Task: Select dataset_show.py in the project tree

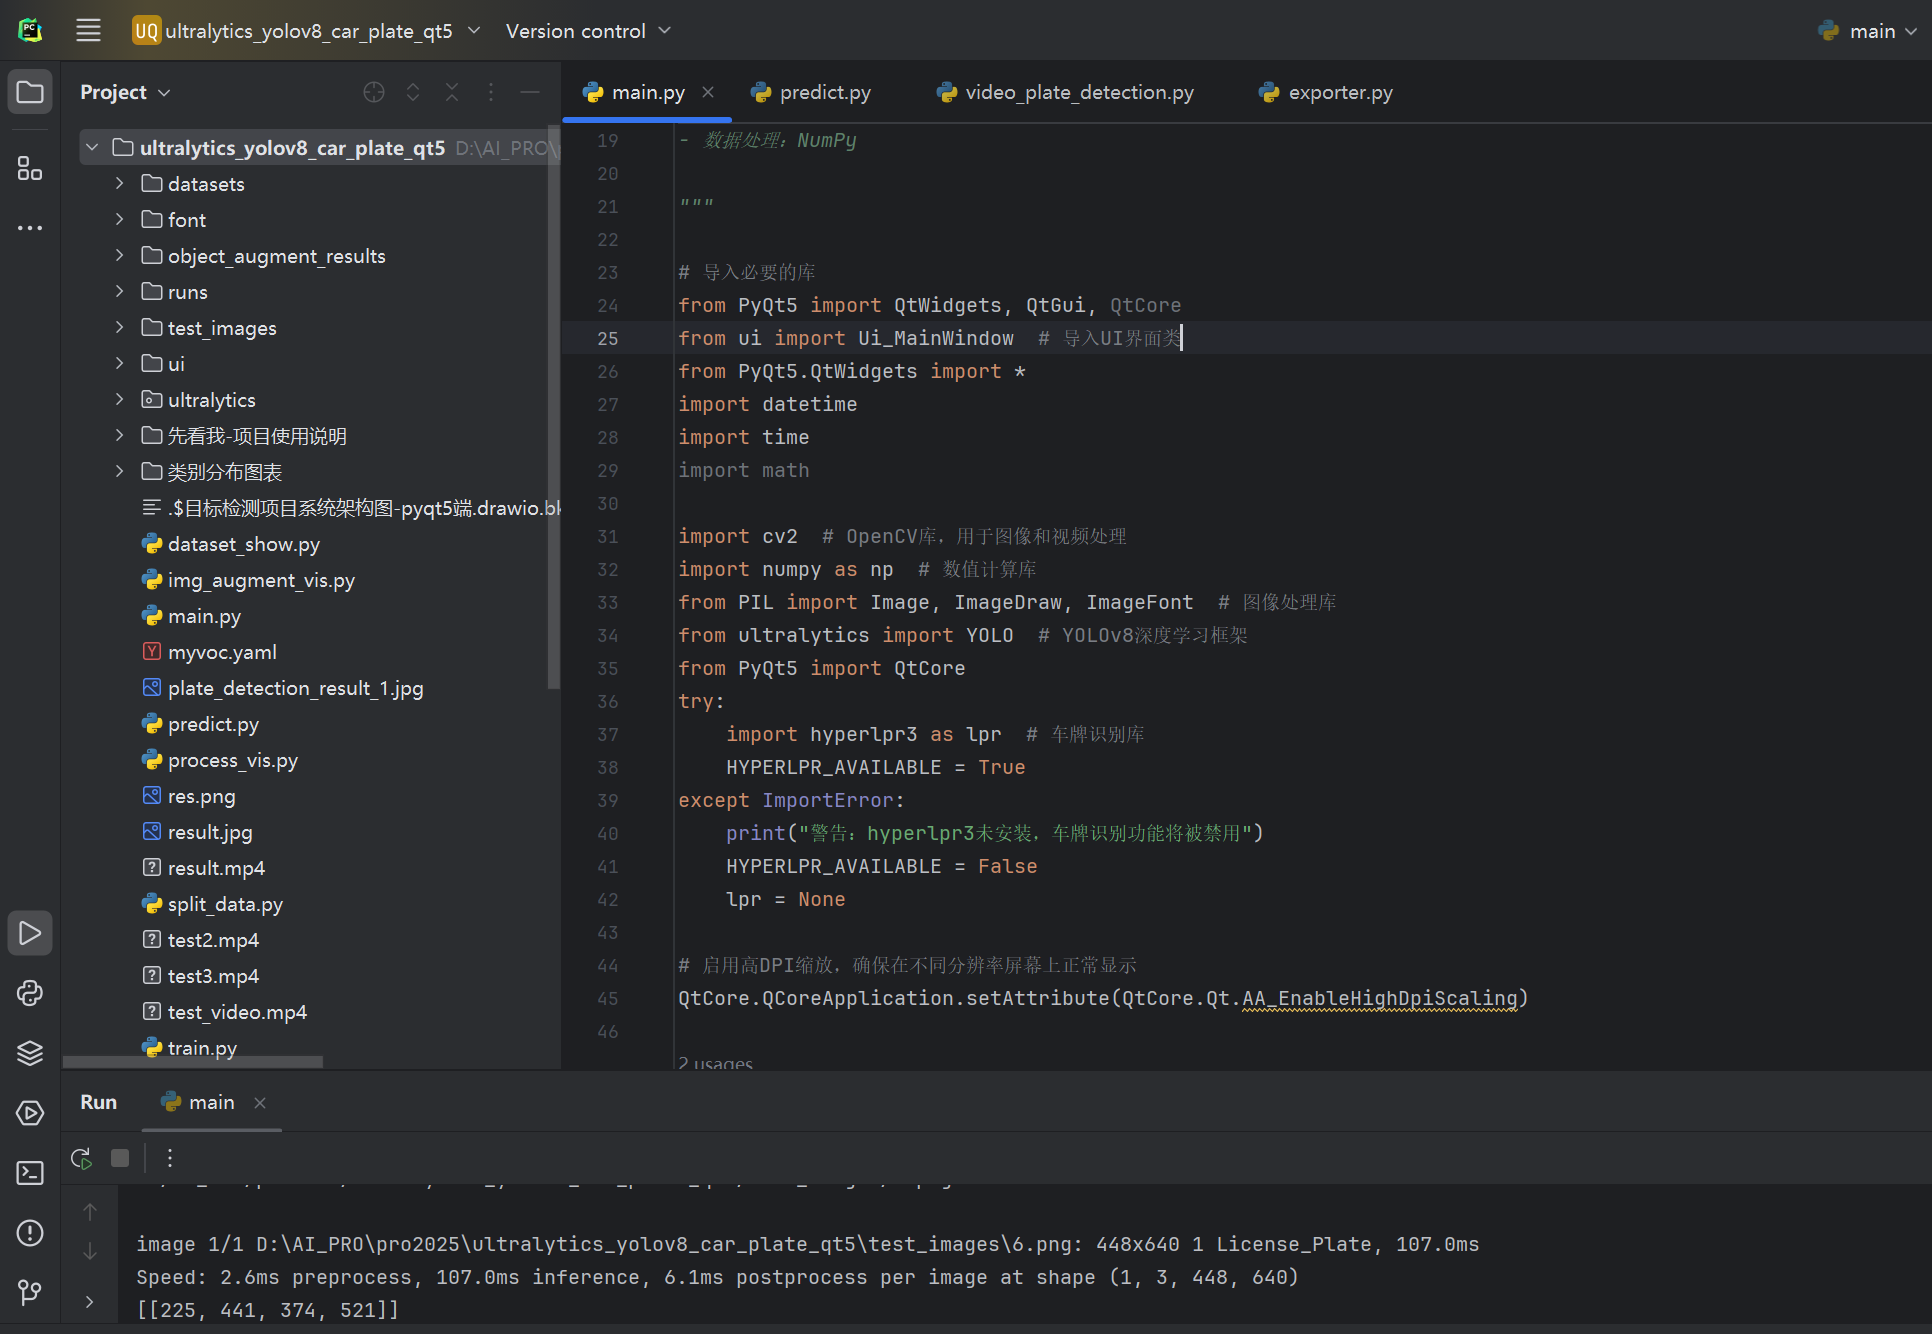Action: coord(244,544)
